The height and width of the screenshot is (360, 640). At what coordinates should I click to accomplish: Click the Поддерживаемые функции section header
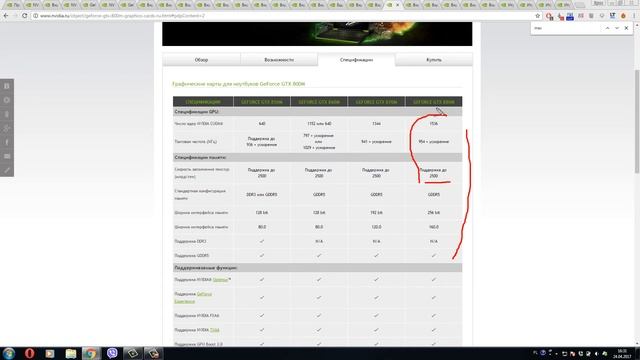pos(318,268)
